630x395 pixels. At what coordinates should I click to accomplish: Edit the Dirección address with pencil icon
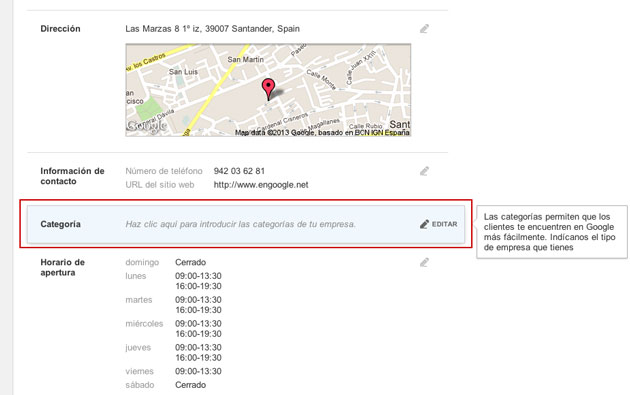[424, 29]
